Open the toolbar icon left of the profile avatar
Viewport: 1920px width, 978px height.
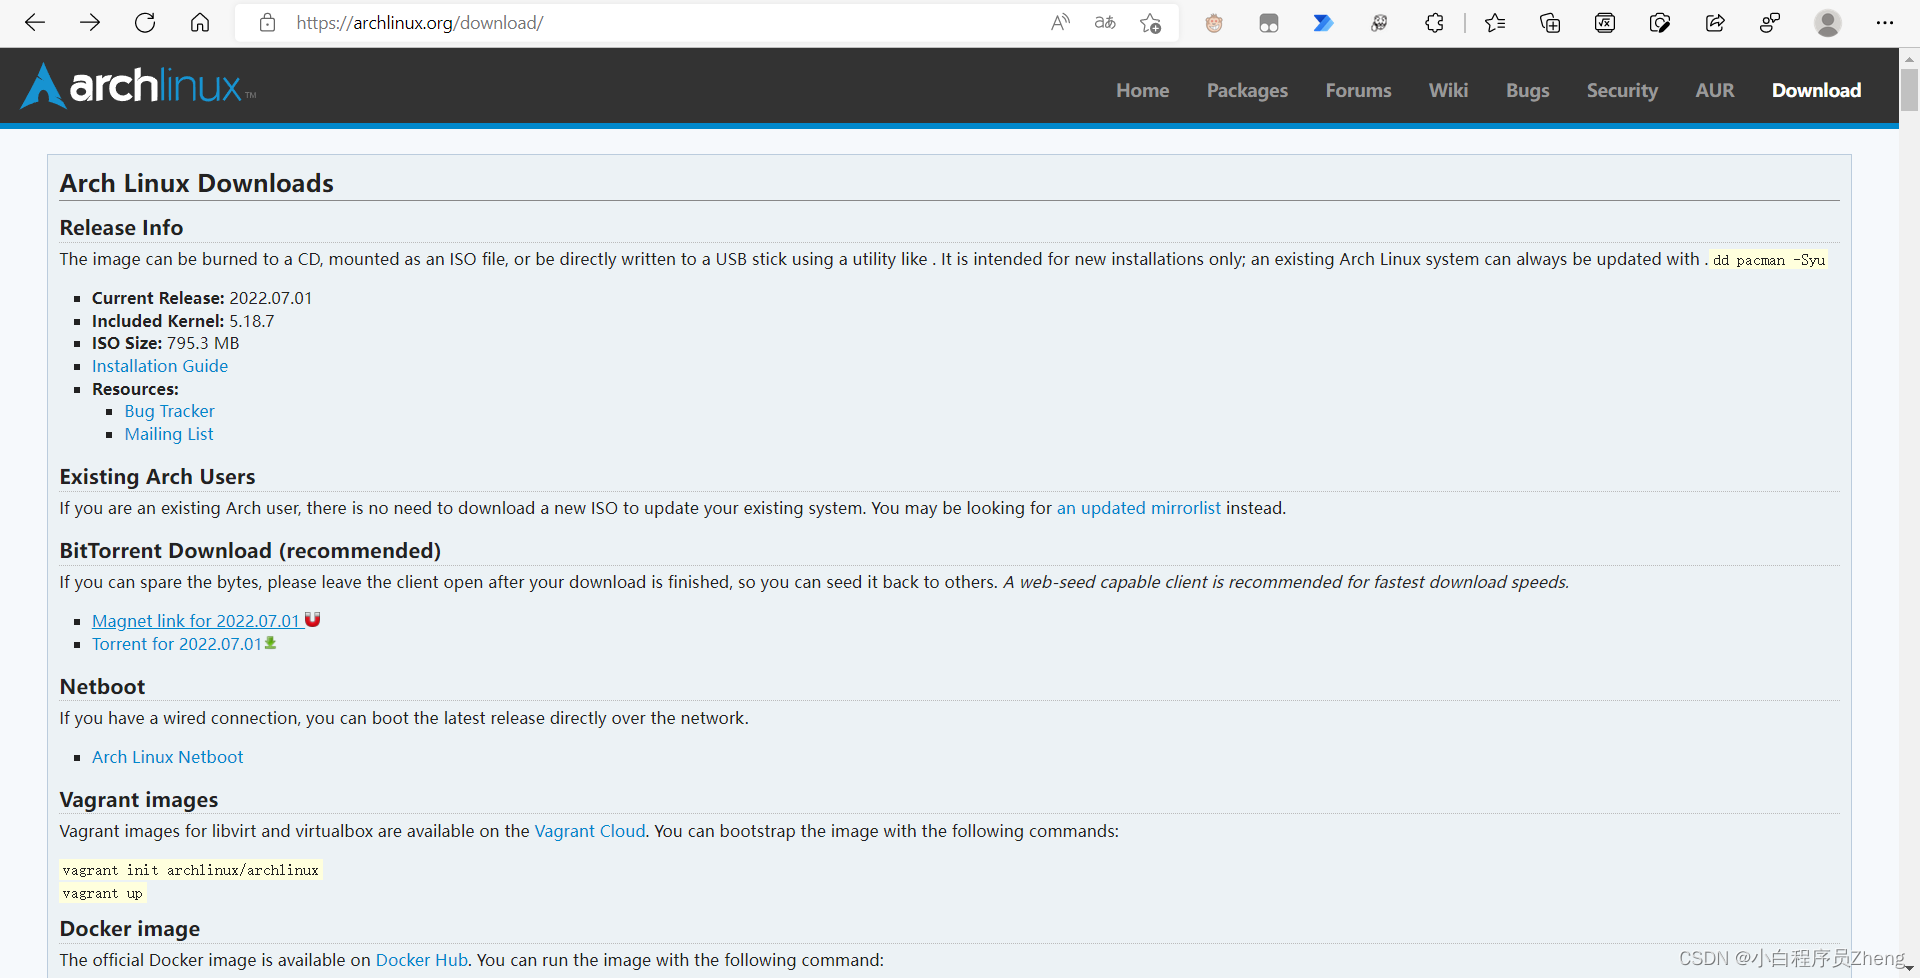(x=1770, y=23)
